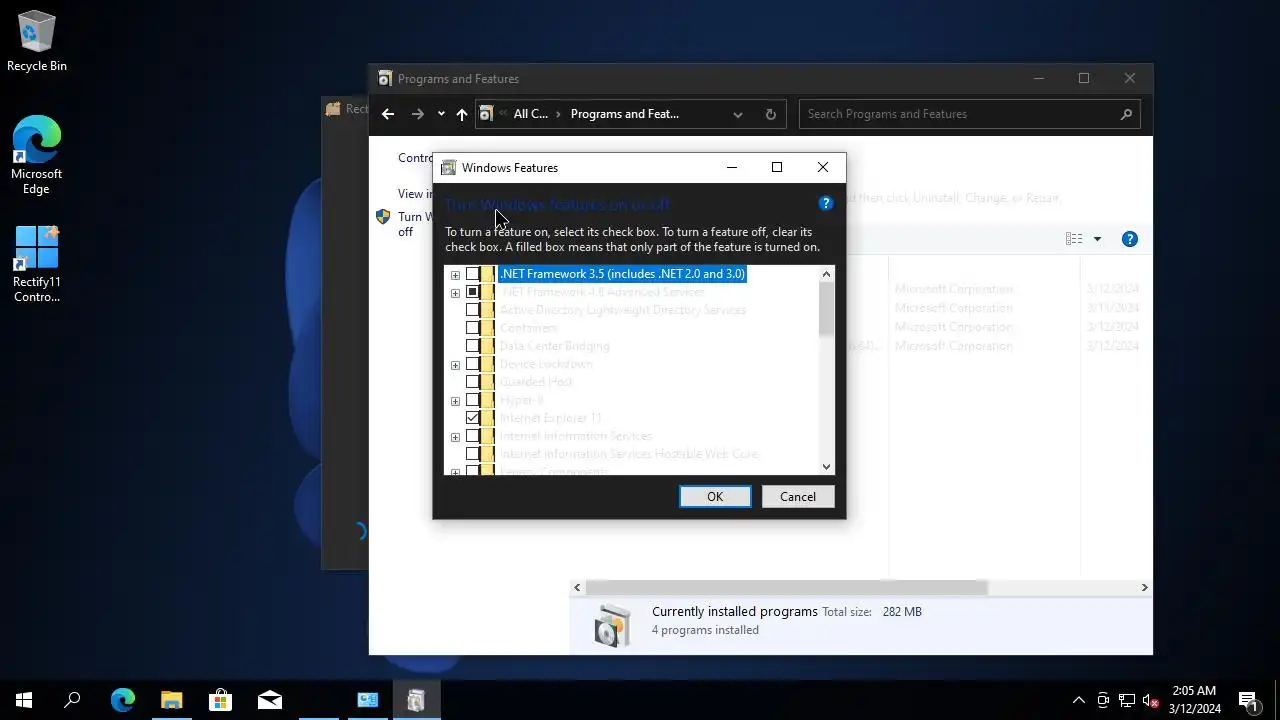Expand .NET Framework 4.8 Advanced Services node
Viewport: 1280px width, 720px height.
pyautogui.click(x=455, y=293)
